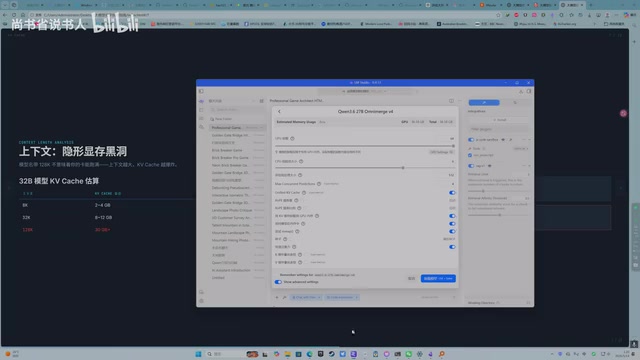This screenshot has height=360, width=640.
Task: Click the plus attach icon below chat input
Action: pos(277,297)
